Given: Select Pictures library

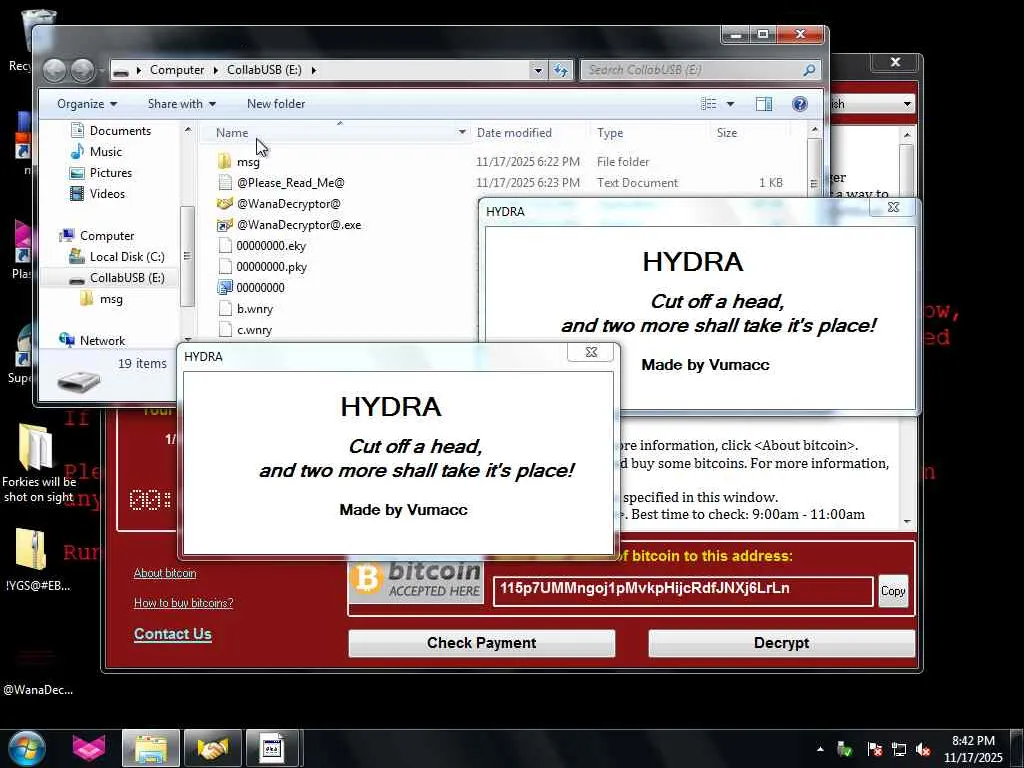Looking at the screenshot, I should 101,172.
